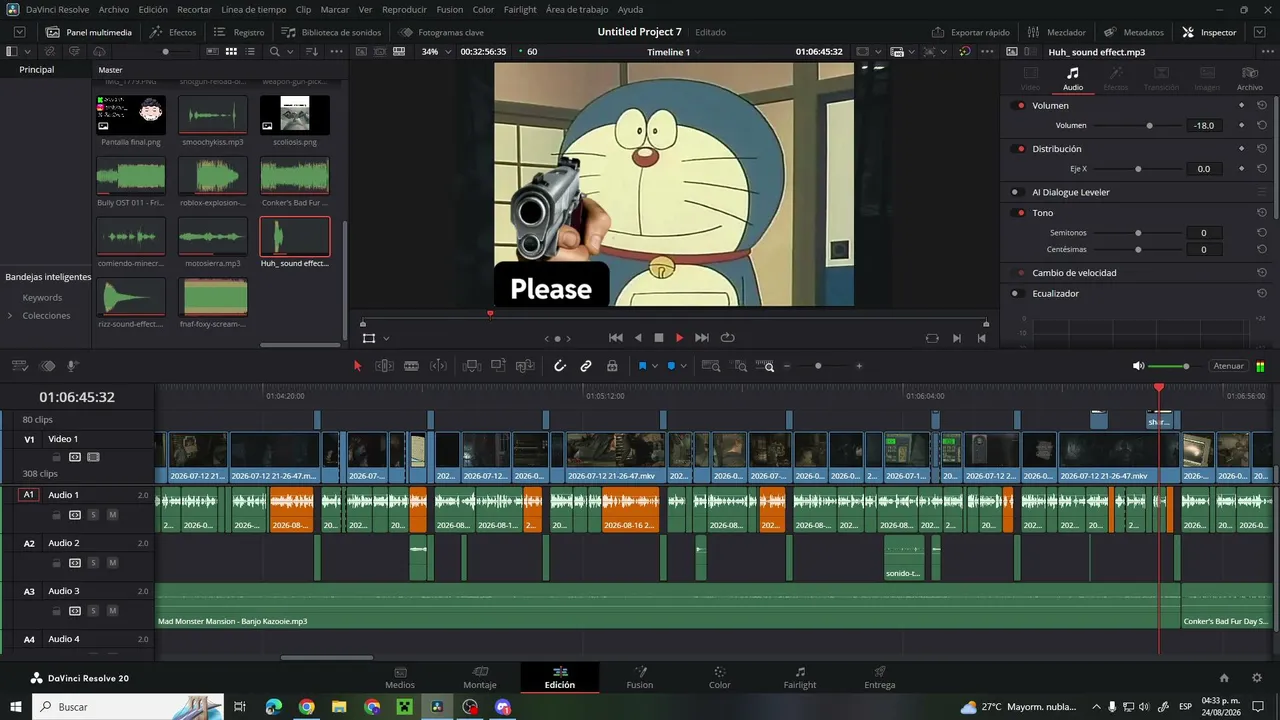The image size is (1280, 720).
Task: Switch to the Fairlight page tab
Action: [800, 677]
